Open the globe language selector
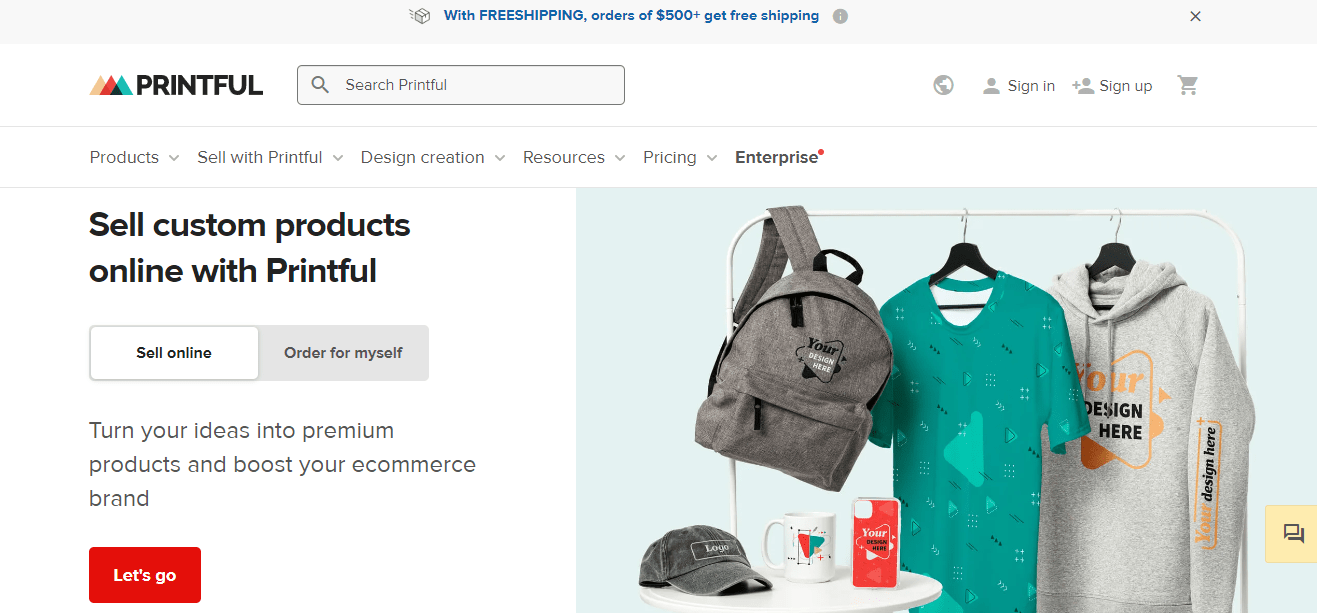1317x613 pixels. 943,85
